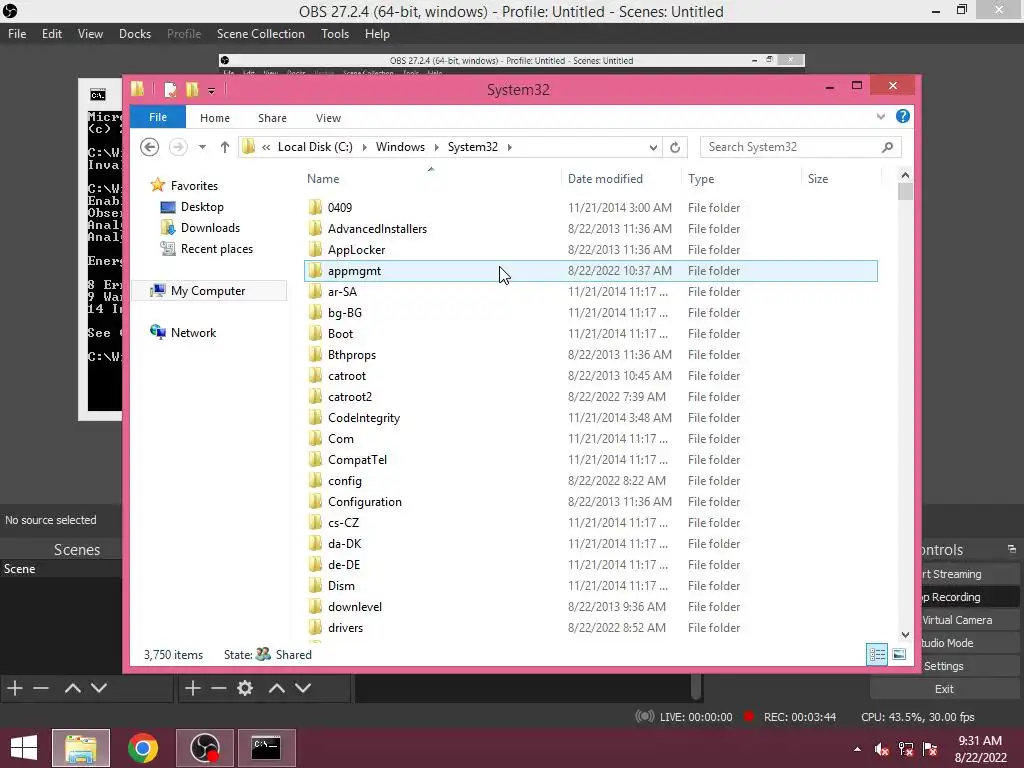Open recent locations dropdown arrow
The image size is (1024, 768).
tap(202, 147)
